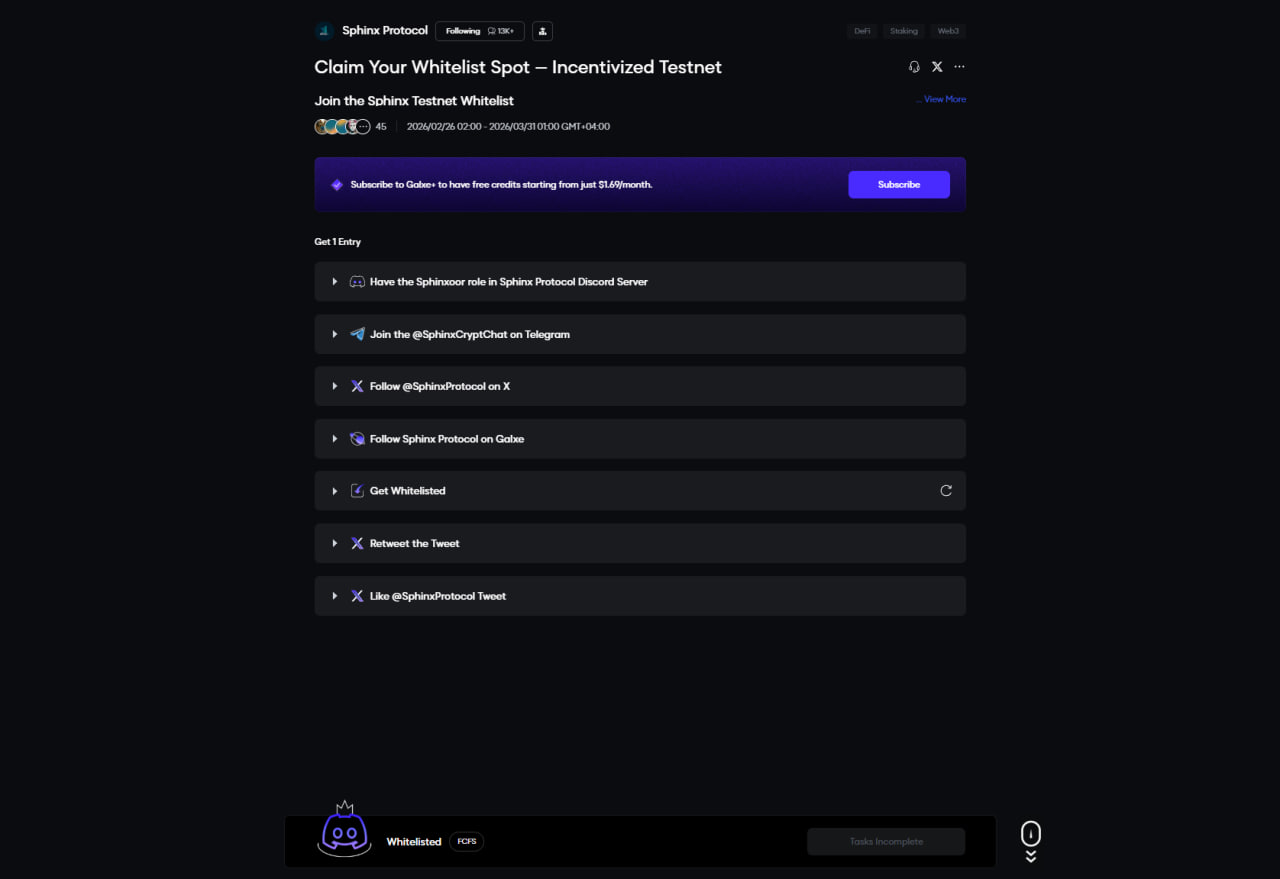This screenshot has width=1280, height=879.
Task: Open the three-dot more options menu
Action: coord(960,67)
